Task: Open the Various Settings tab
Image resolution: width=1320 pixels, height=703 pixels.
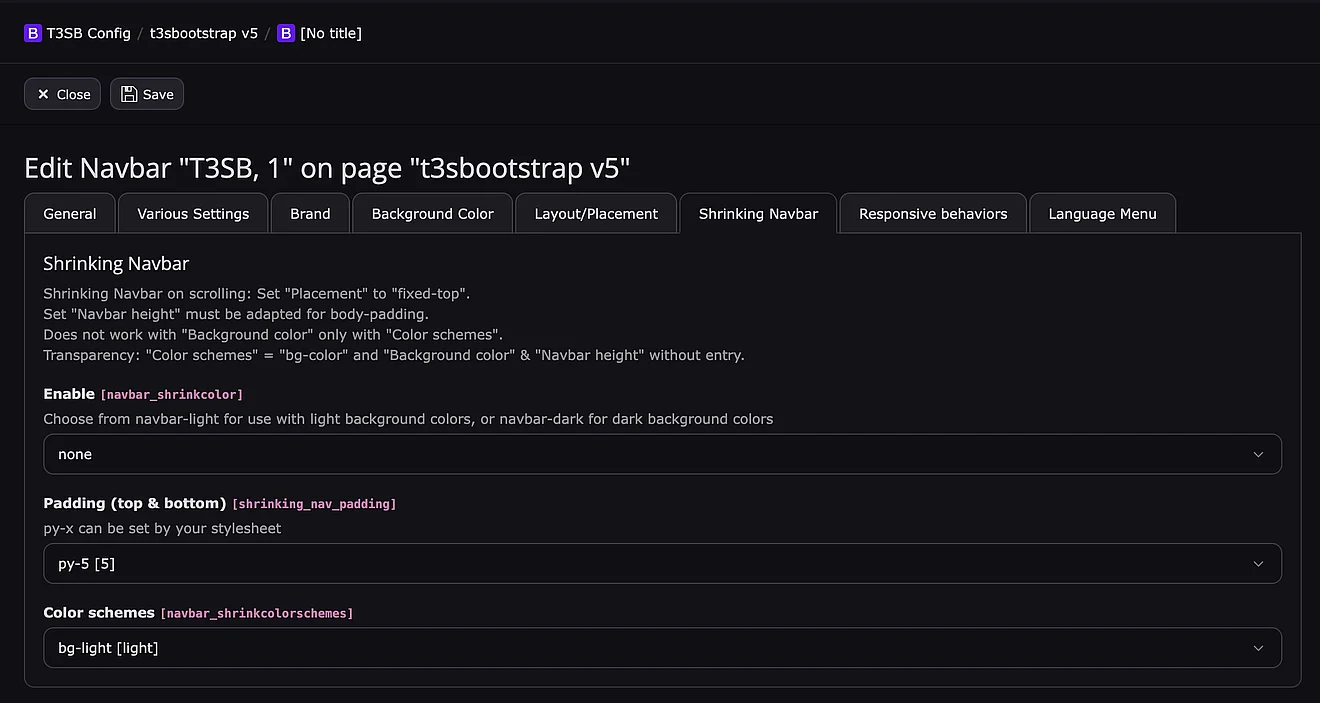Action: [x=193, y=214]
